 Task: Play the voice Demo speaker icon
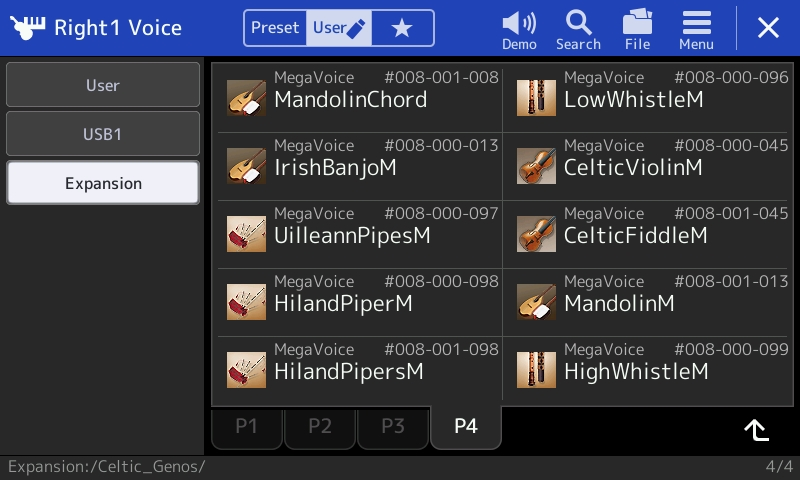tap(519, 23)
